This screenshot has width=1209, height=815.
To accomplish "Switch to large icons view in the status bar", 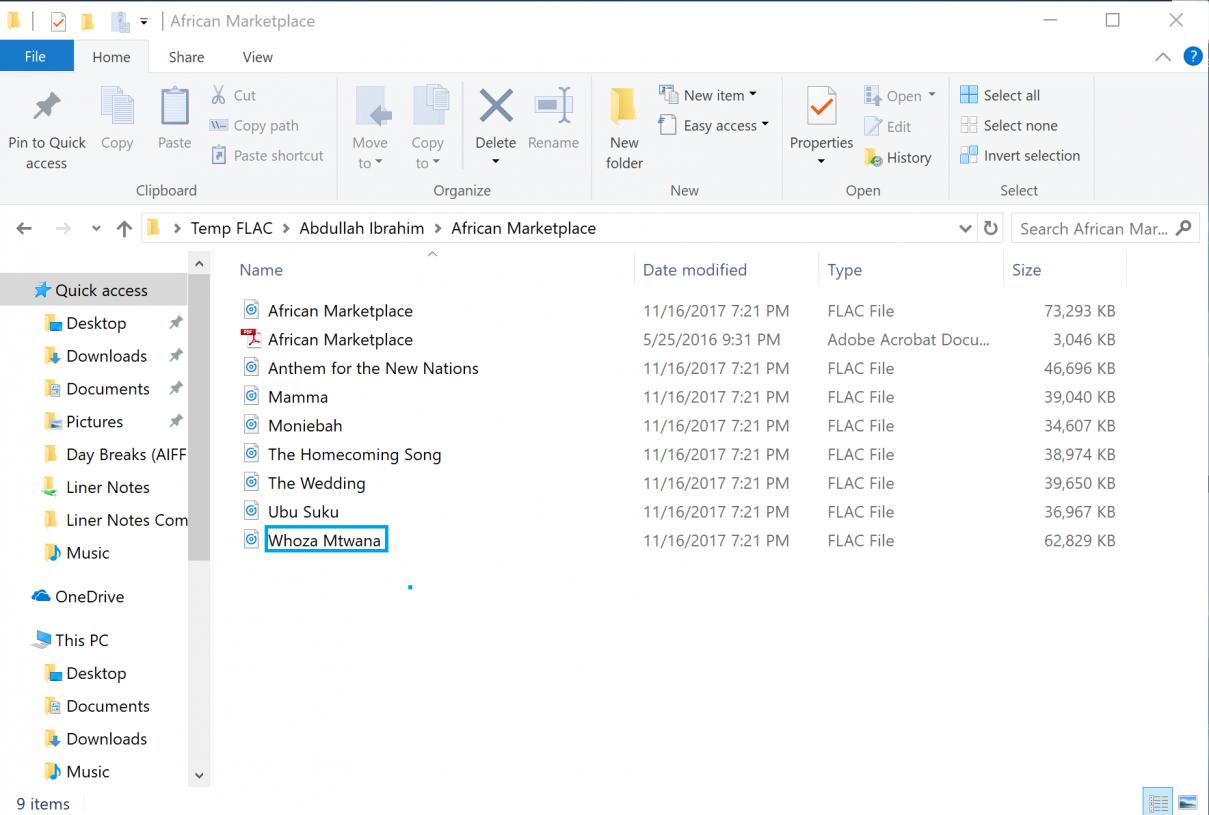I will pos(1187,802).
